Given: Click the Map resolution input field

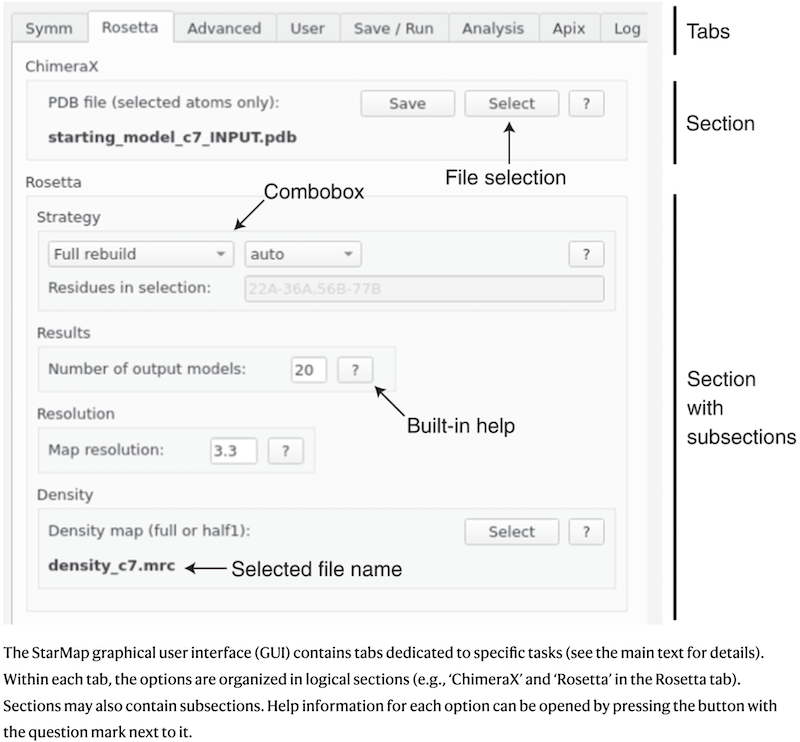Looking at the screenshot, I should coord(233,451).
